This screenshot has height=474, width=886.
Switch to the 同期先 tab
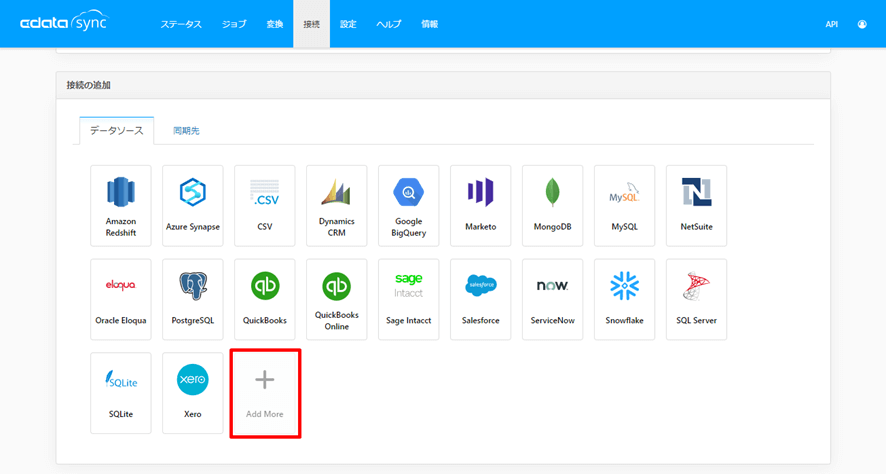[186, 131]
